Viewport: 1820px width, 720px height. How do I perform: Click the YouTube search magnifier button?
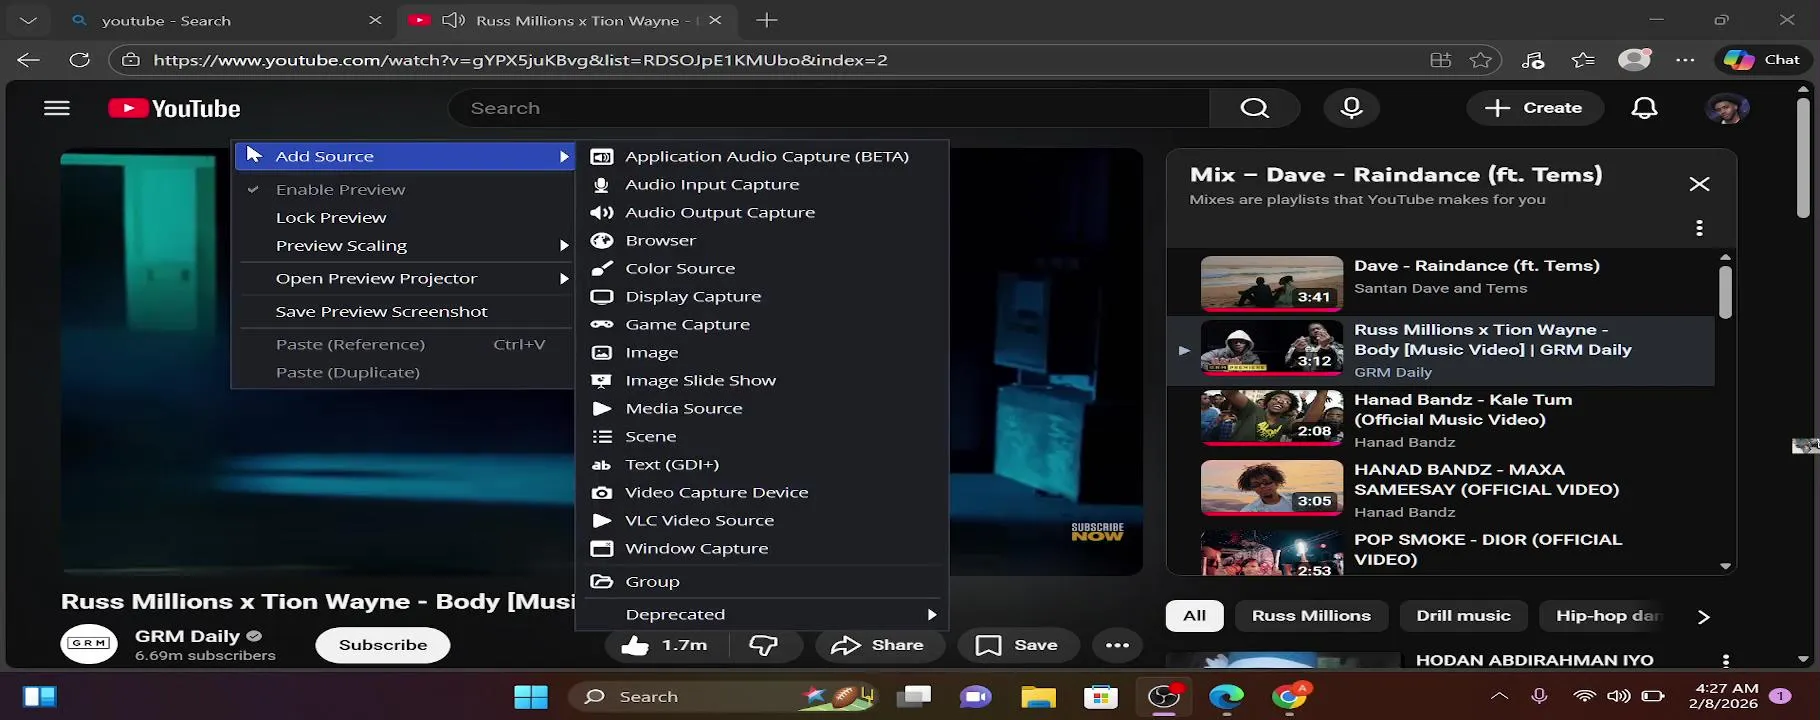[1254, 108]
